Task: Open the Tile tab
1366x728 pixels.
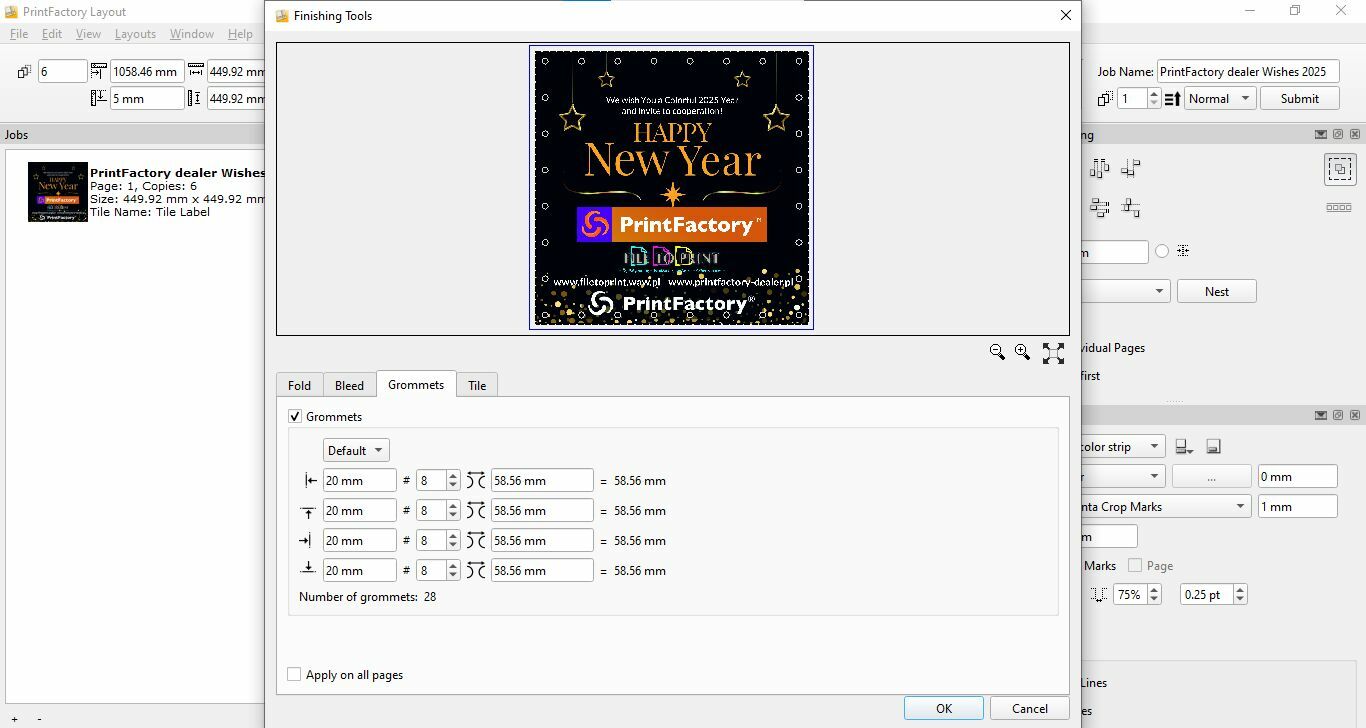Action: click(x=477, y=385)
